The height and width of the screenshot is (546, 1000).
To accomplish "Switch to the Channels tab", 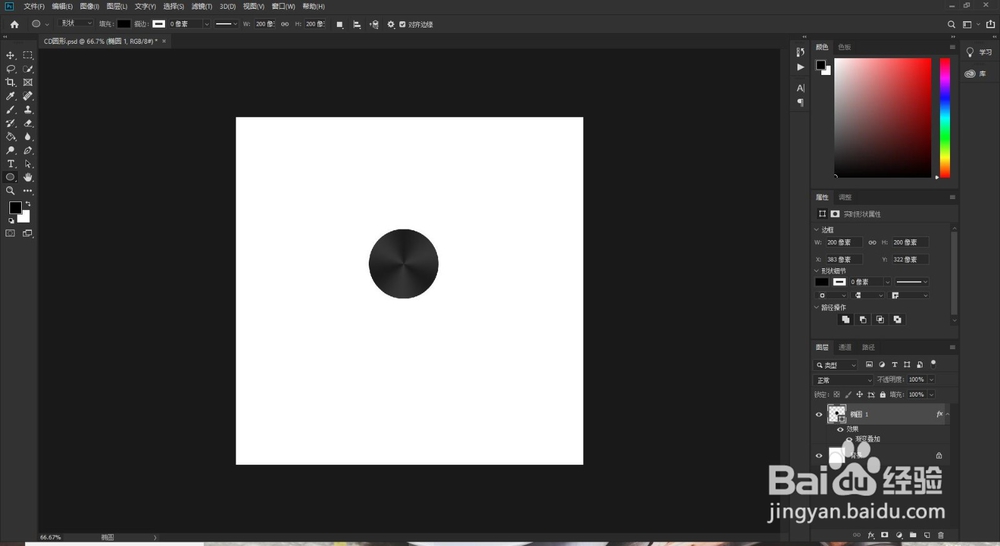I will click(x=845, y=348).
